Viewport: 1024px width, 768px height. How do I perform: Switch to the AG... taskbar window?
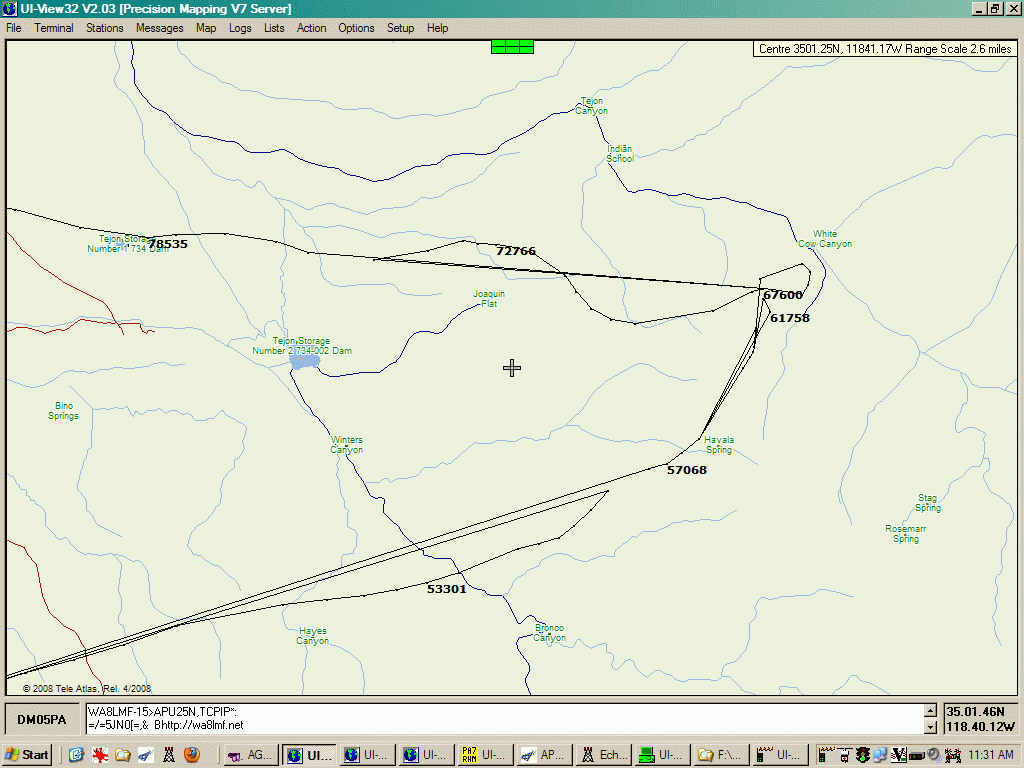pyautogui.click(x=249, y=755)
